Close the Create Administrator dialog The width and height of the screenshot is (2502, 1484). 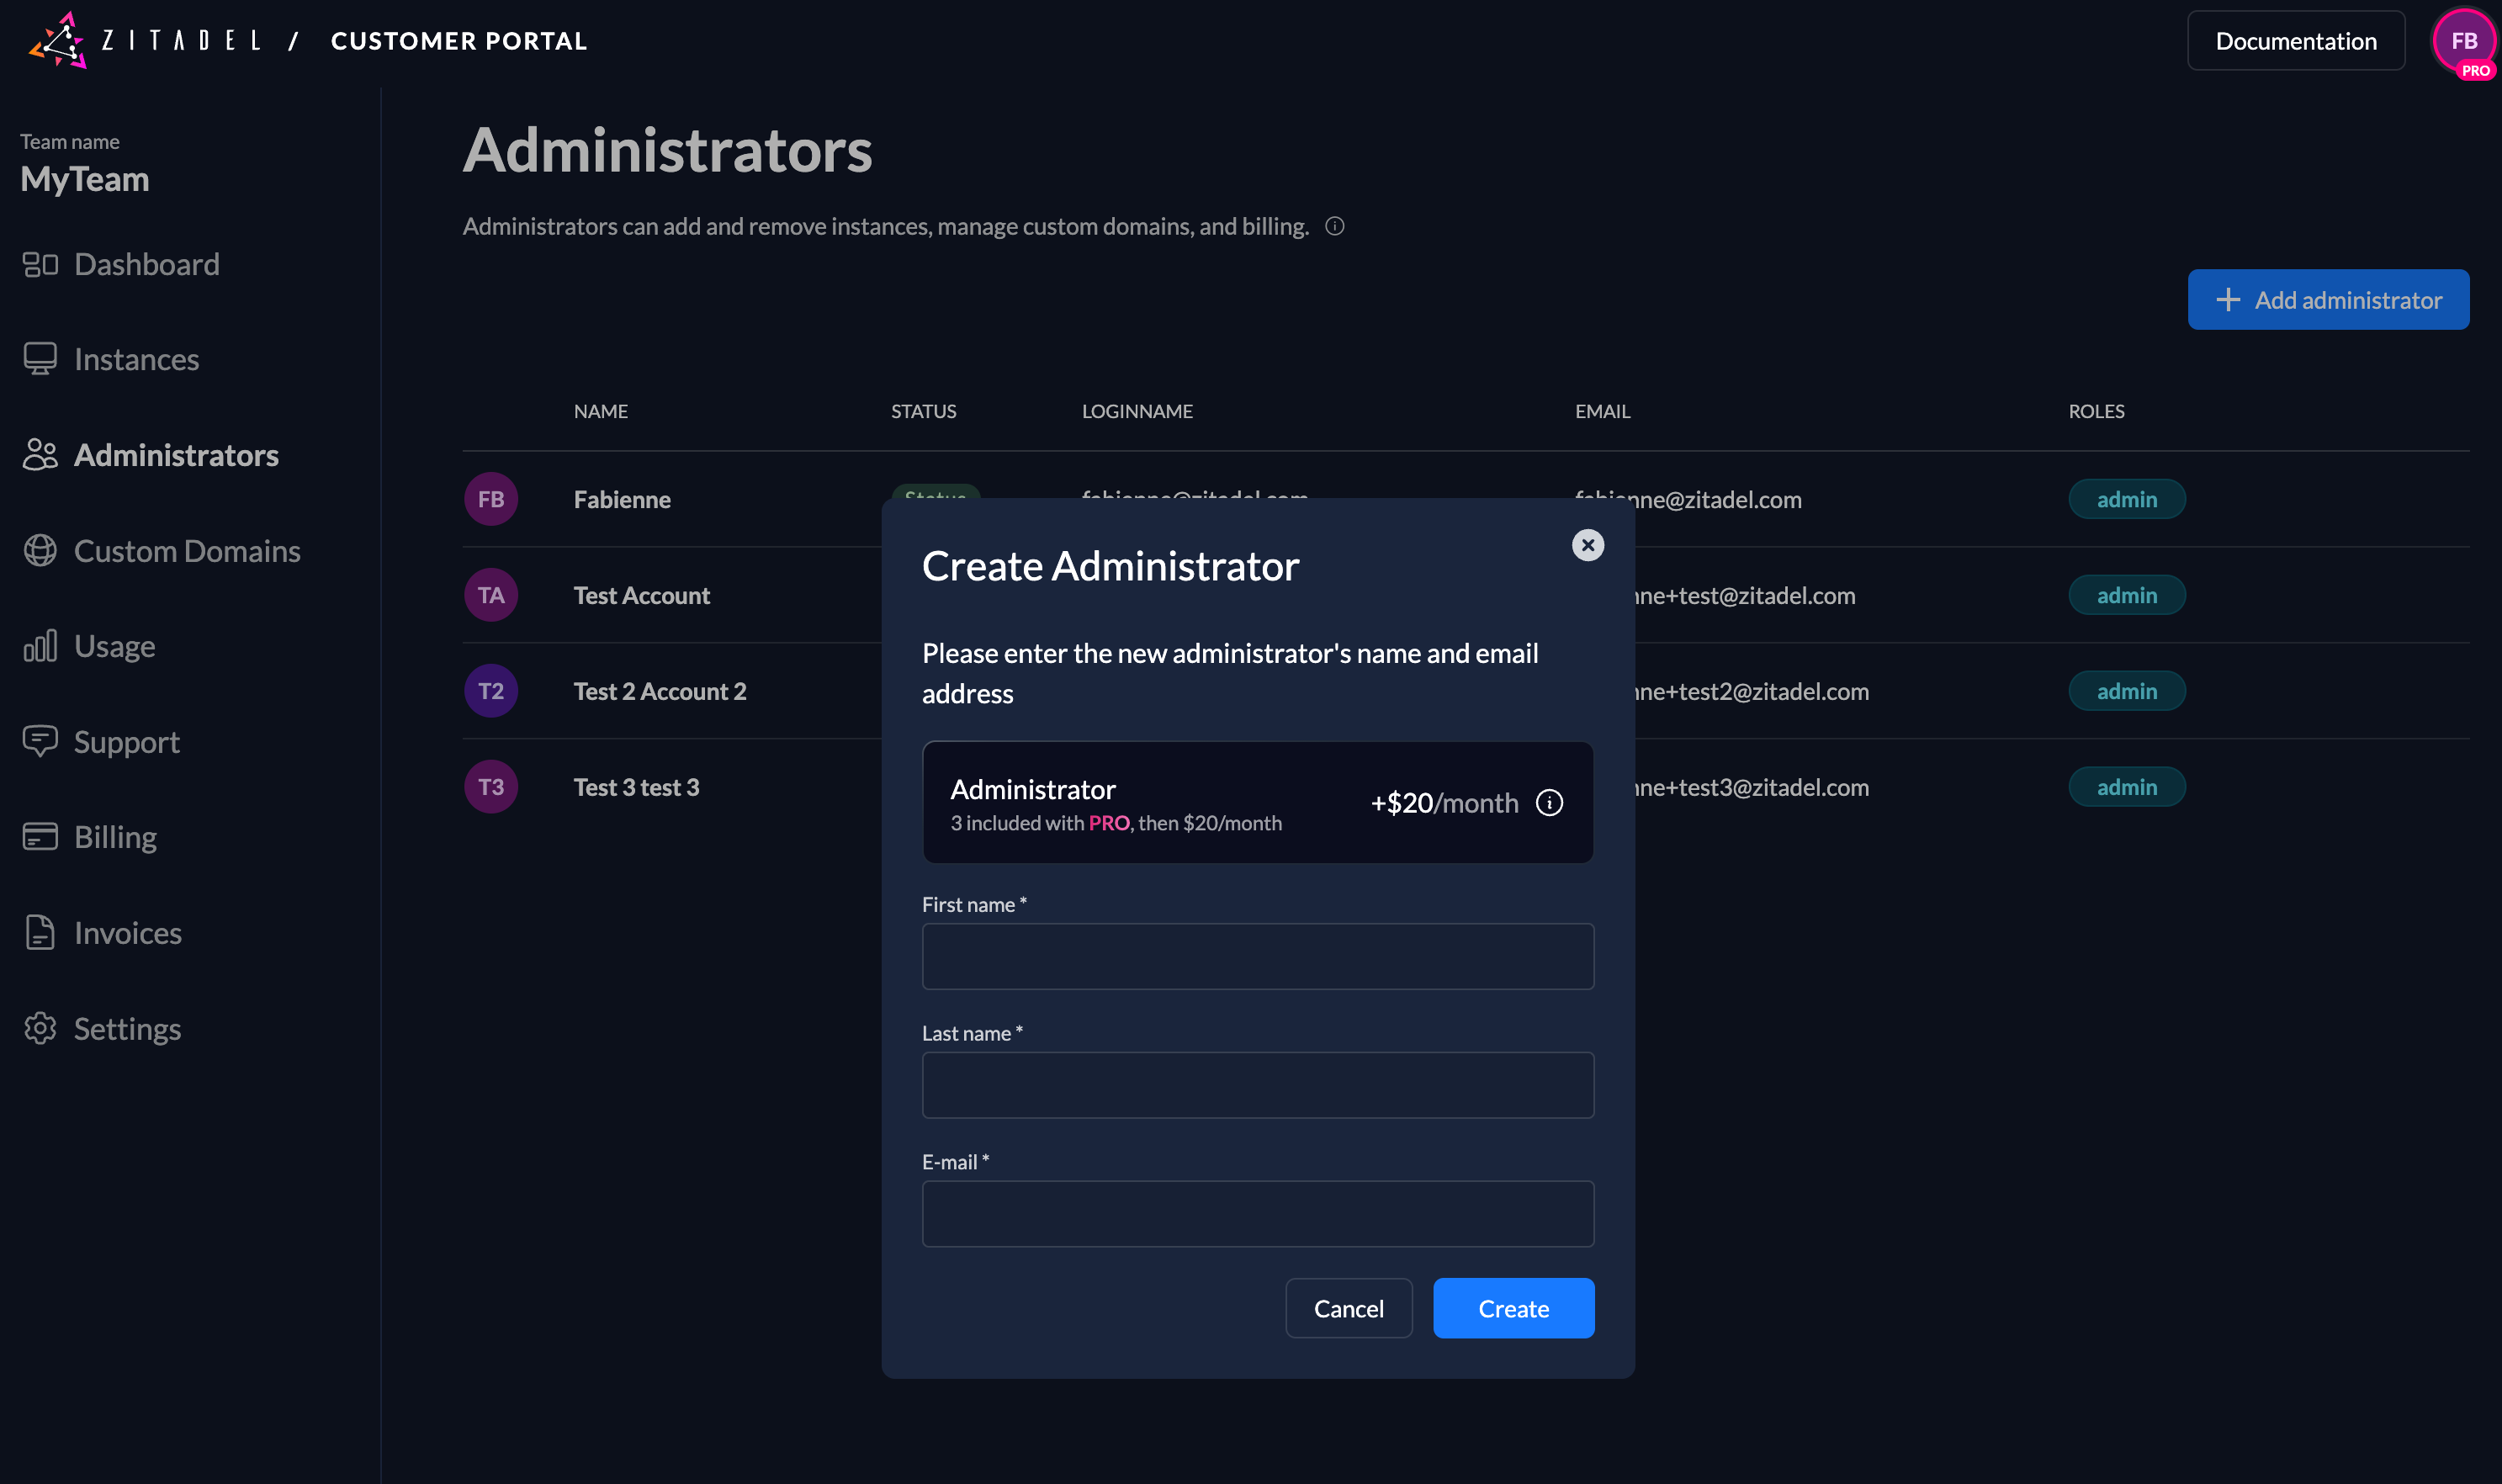coord(1589,545)
